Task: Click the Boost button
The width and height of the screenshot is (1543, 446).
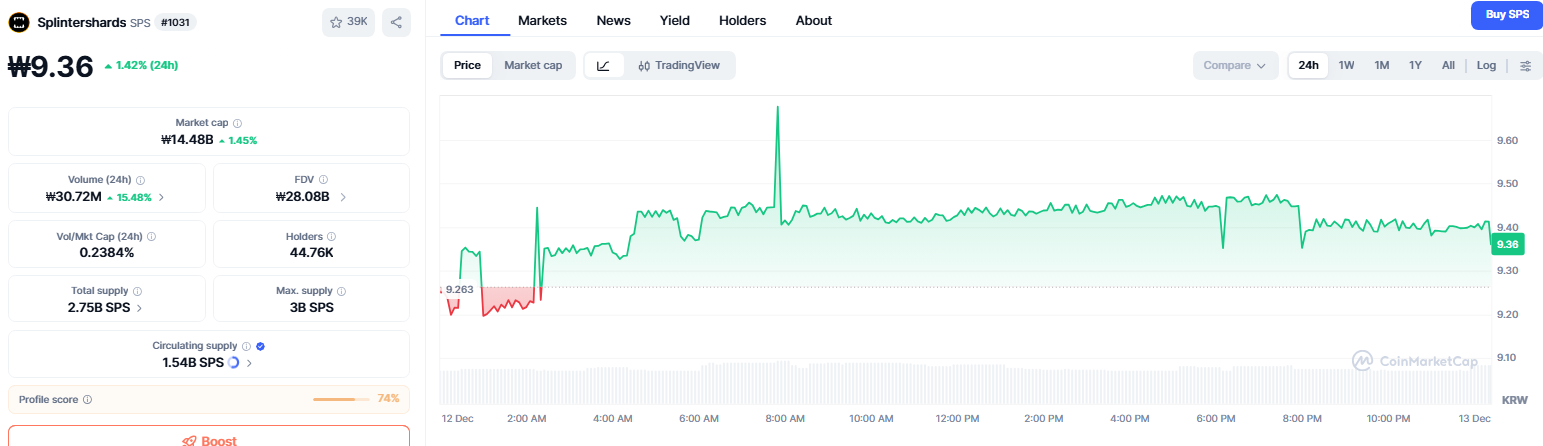Action: (x=209, y=436)
